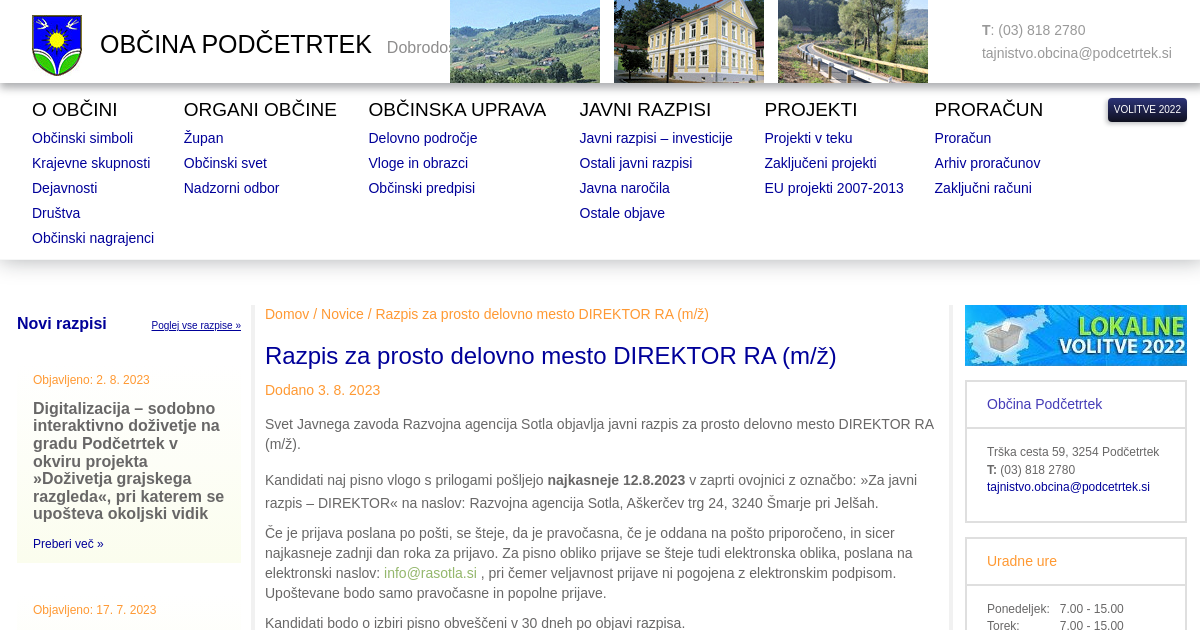Click the info@rasotla.si email link

430,573
